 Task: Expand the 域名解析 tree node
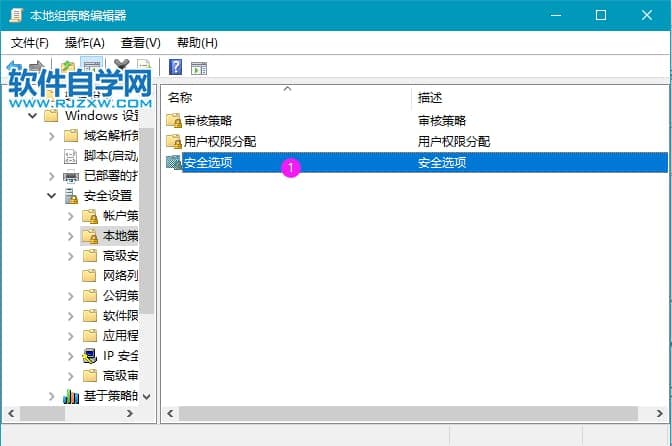(x=51, y=136)
